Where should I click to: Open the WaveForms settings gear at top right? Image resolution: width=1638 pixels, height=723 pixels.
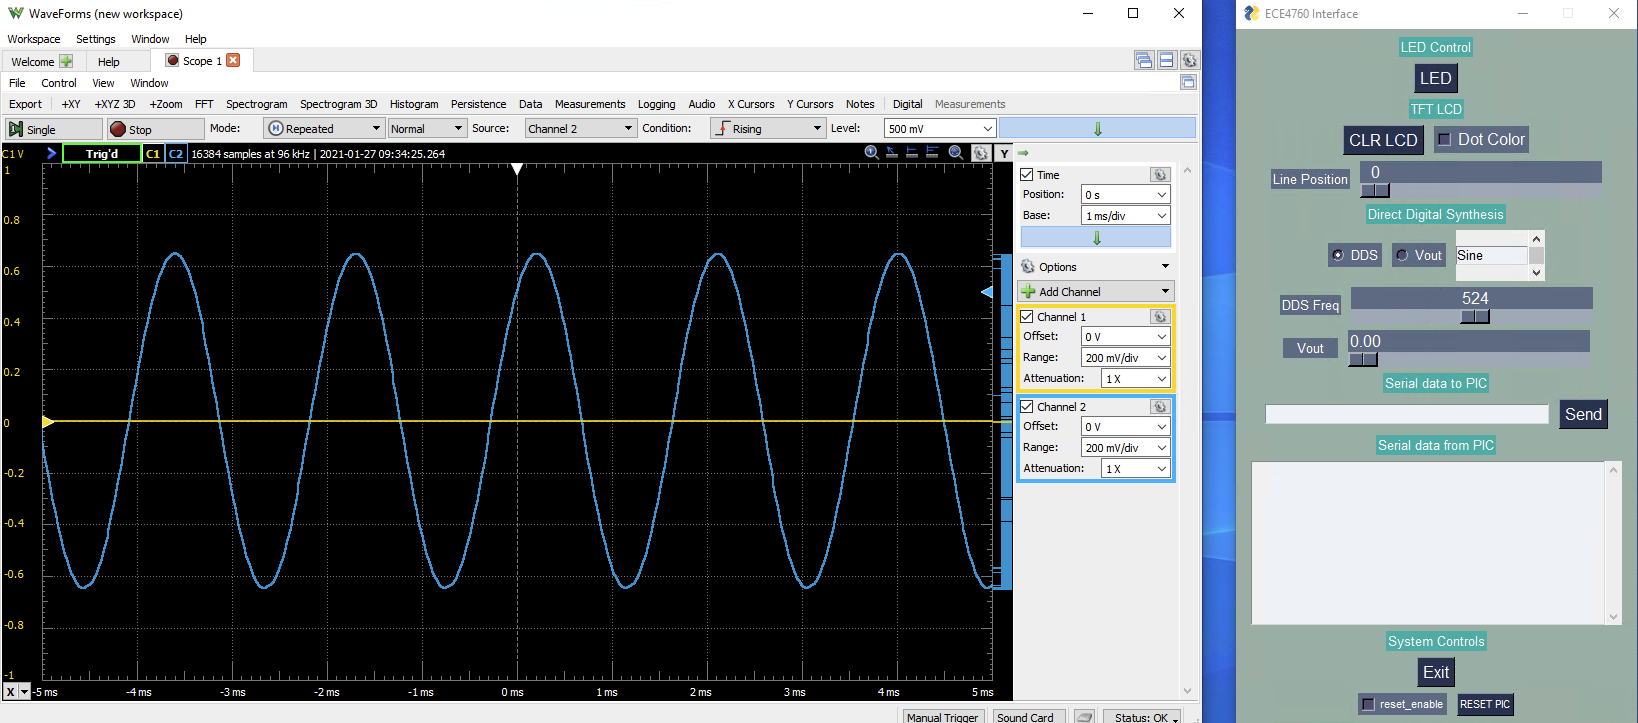[x=1189, y=61]
